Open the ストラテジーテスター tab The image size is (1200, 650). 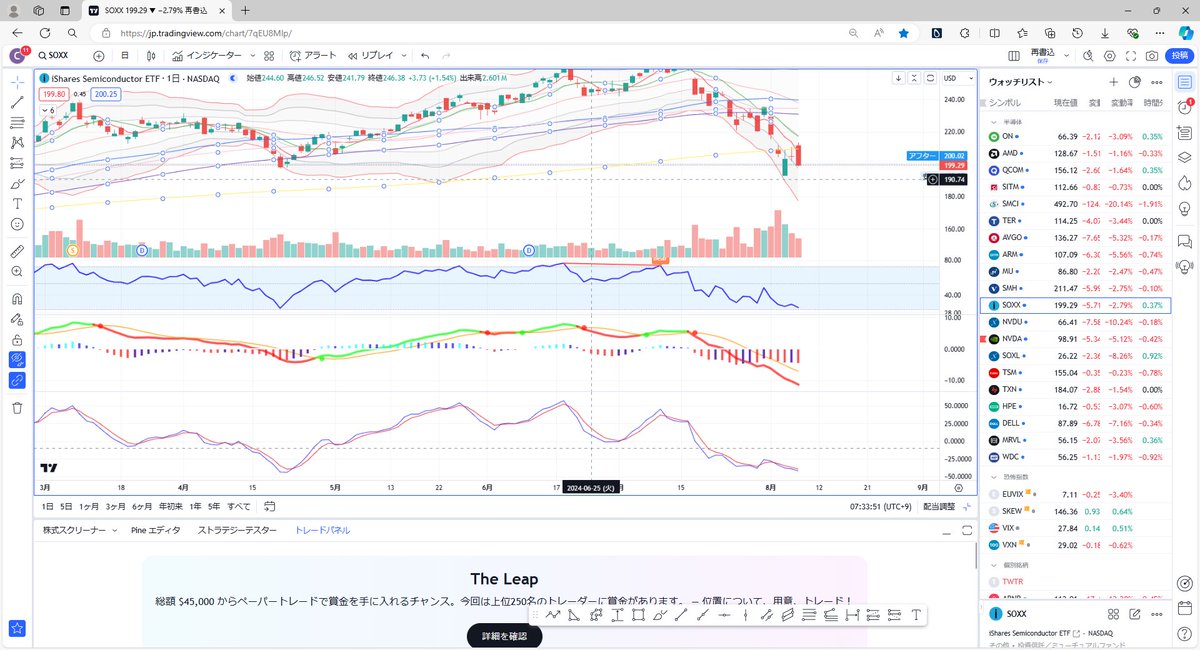pos(237,530)
